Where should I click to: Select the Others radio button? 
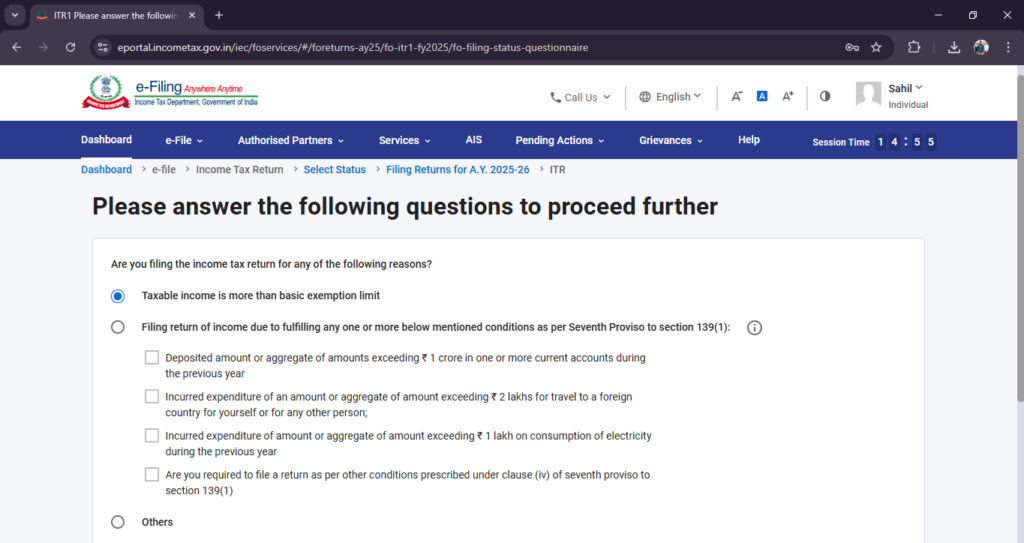point(118,522)
